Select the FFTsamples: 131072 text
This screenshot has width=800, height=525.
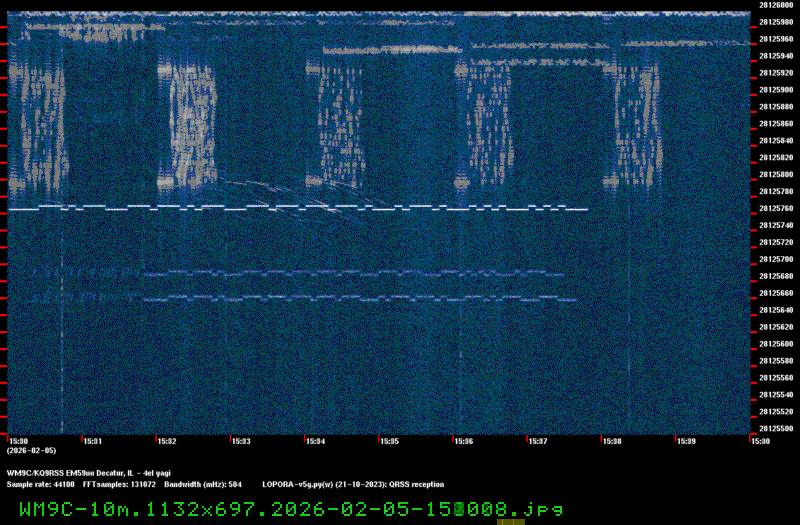pyautogui.click(x=119, y=485)
